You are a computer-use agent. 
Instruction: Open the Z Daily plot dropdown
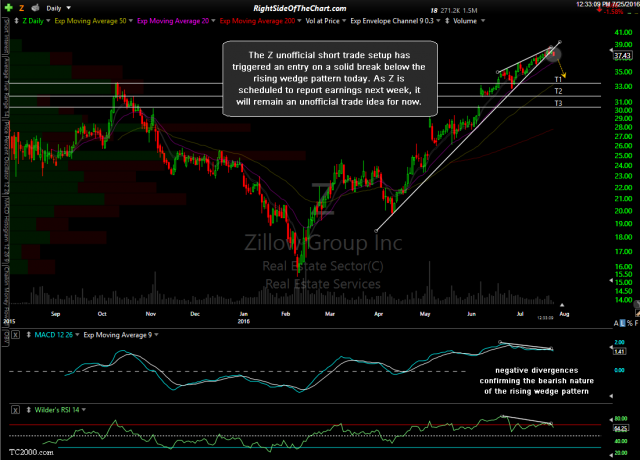[48, 21]
